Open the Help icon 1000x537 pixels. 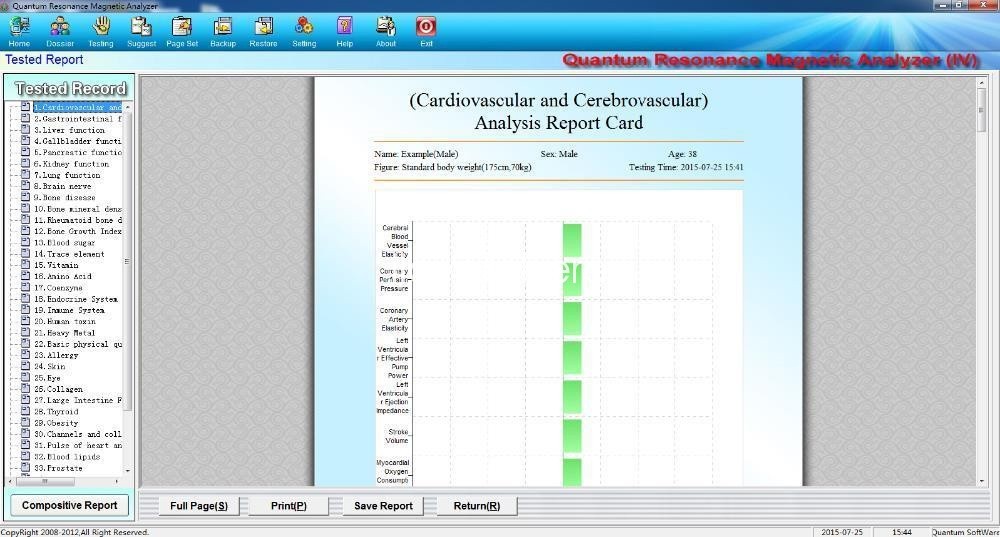(x=344, y=27)
